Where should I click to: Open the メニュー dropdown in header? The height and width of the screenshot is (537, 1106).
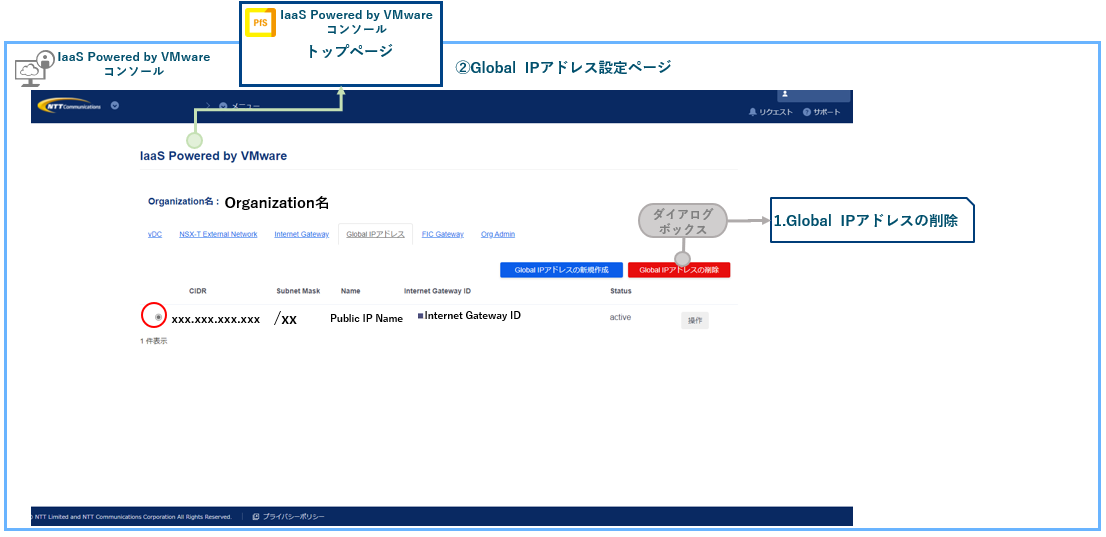240,107
